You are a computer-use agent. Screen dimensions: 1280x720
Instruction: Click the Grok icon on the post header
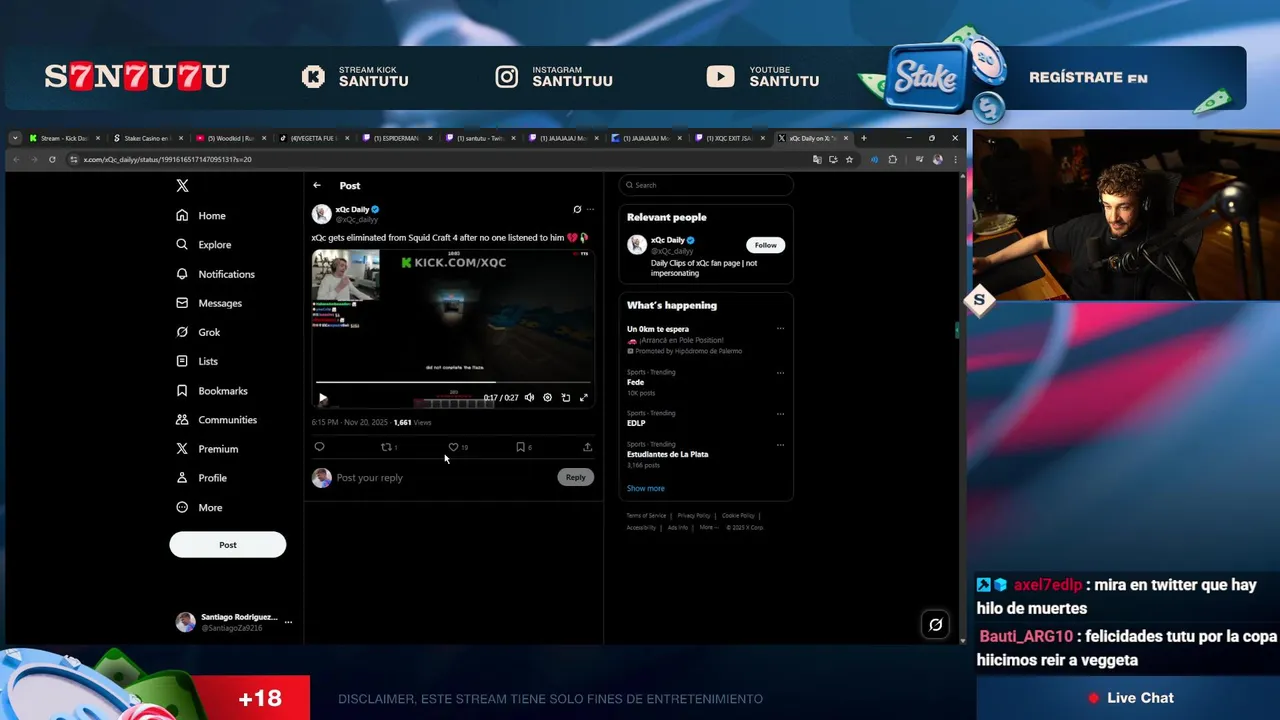pyautogui.click(x=577, y=210)
